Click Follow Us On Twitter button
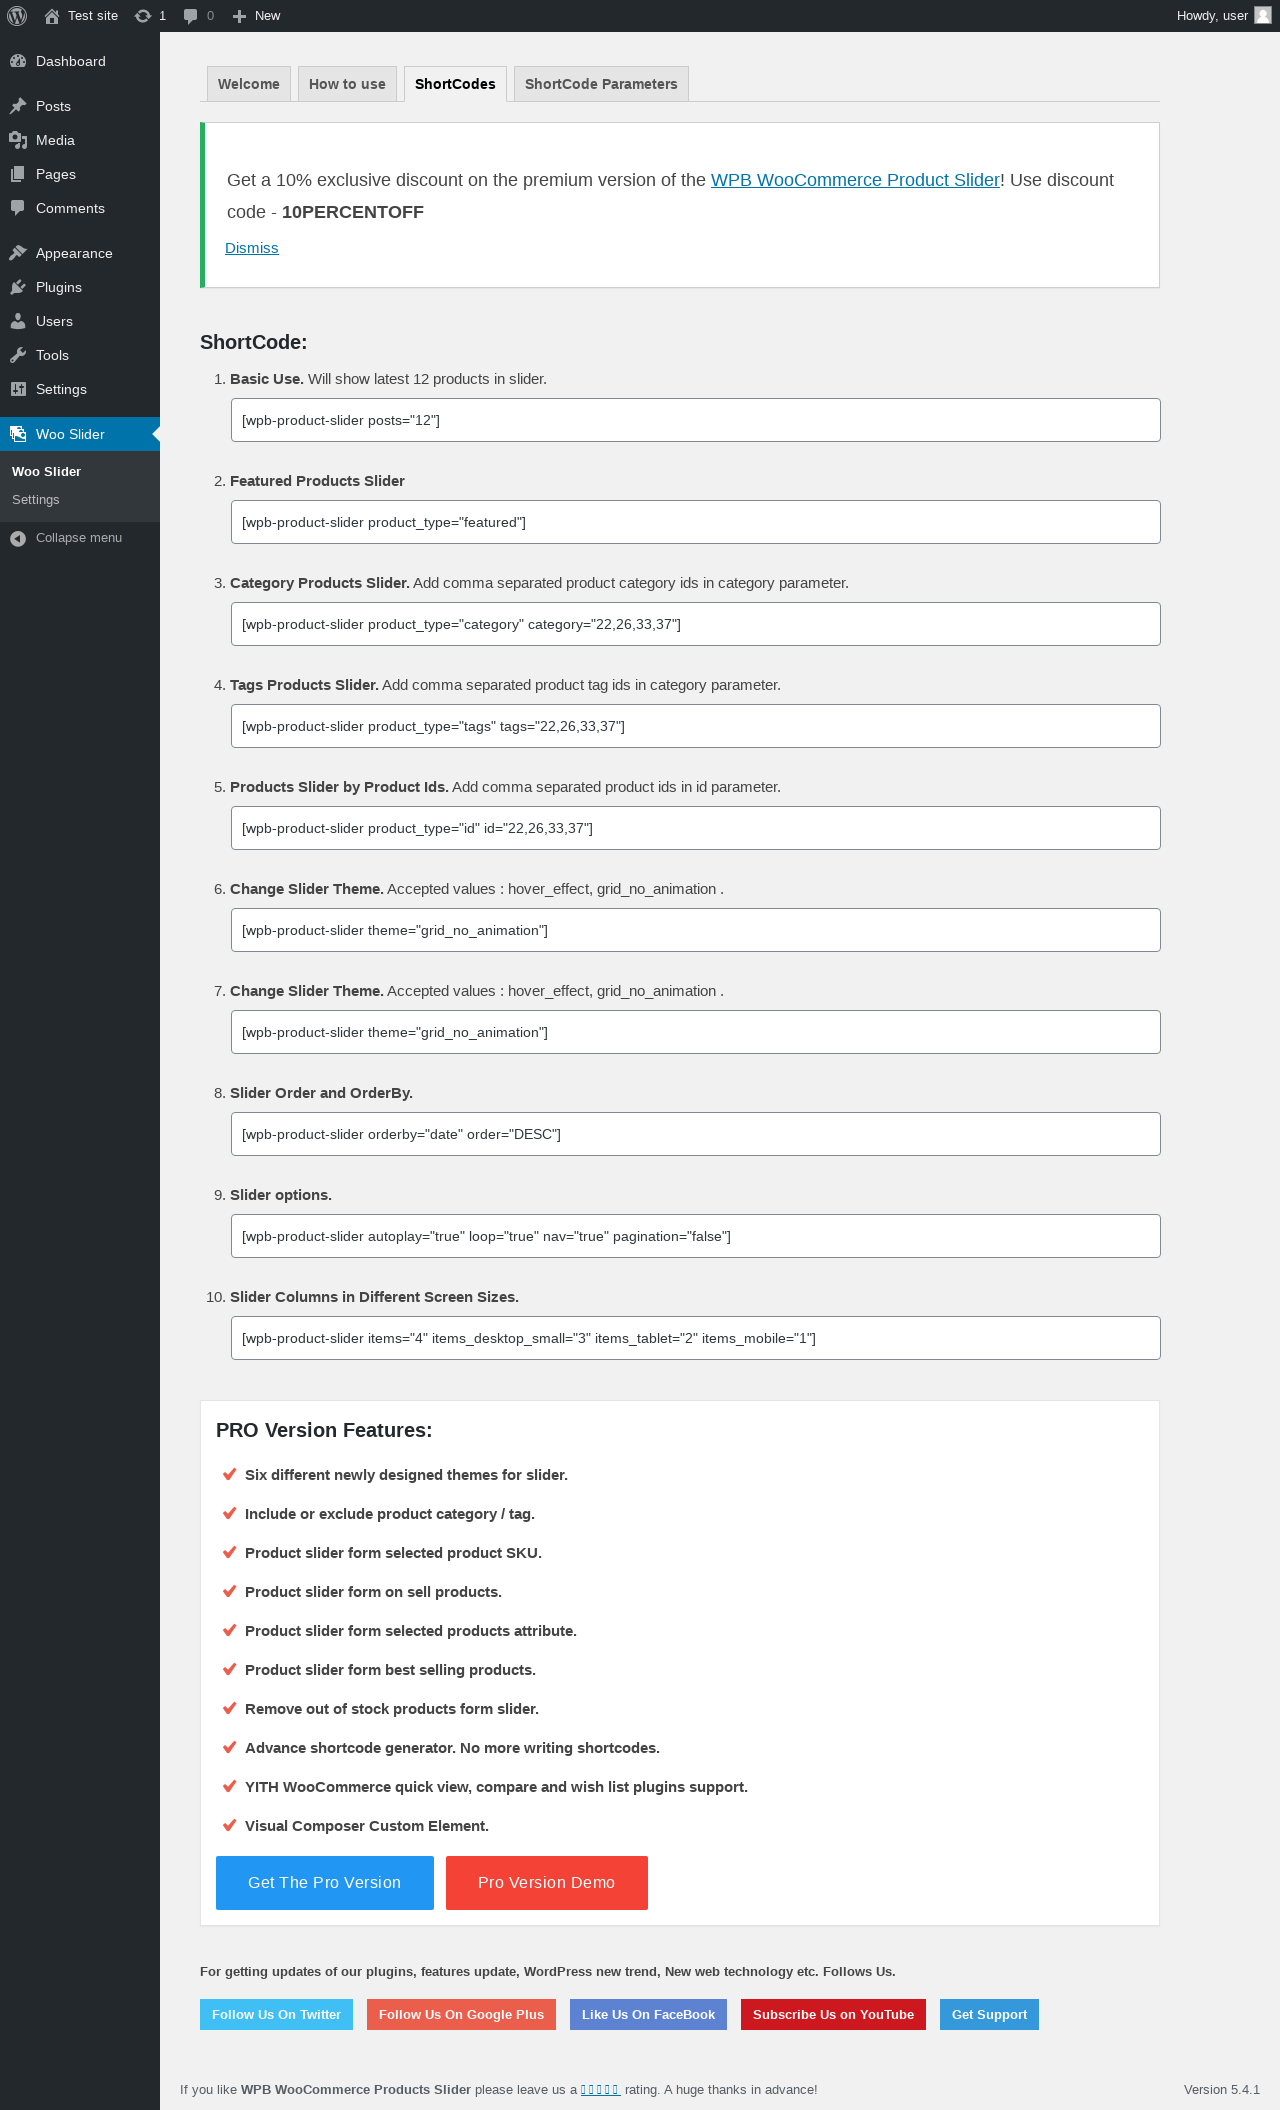 276,2014
